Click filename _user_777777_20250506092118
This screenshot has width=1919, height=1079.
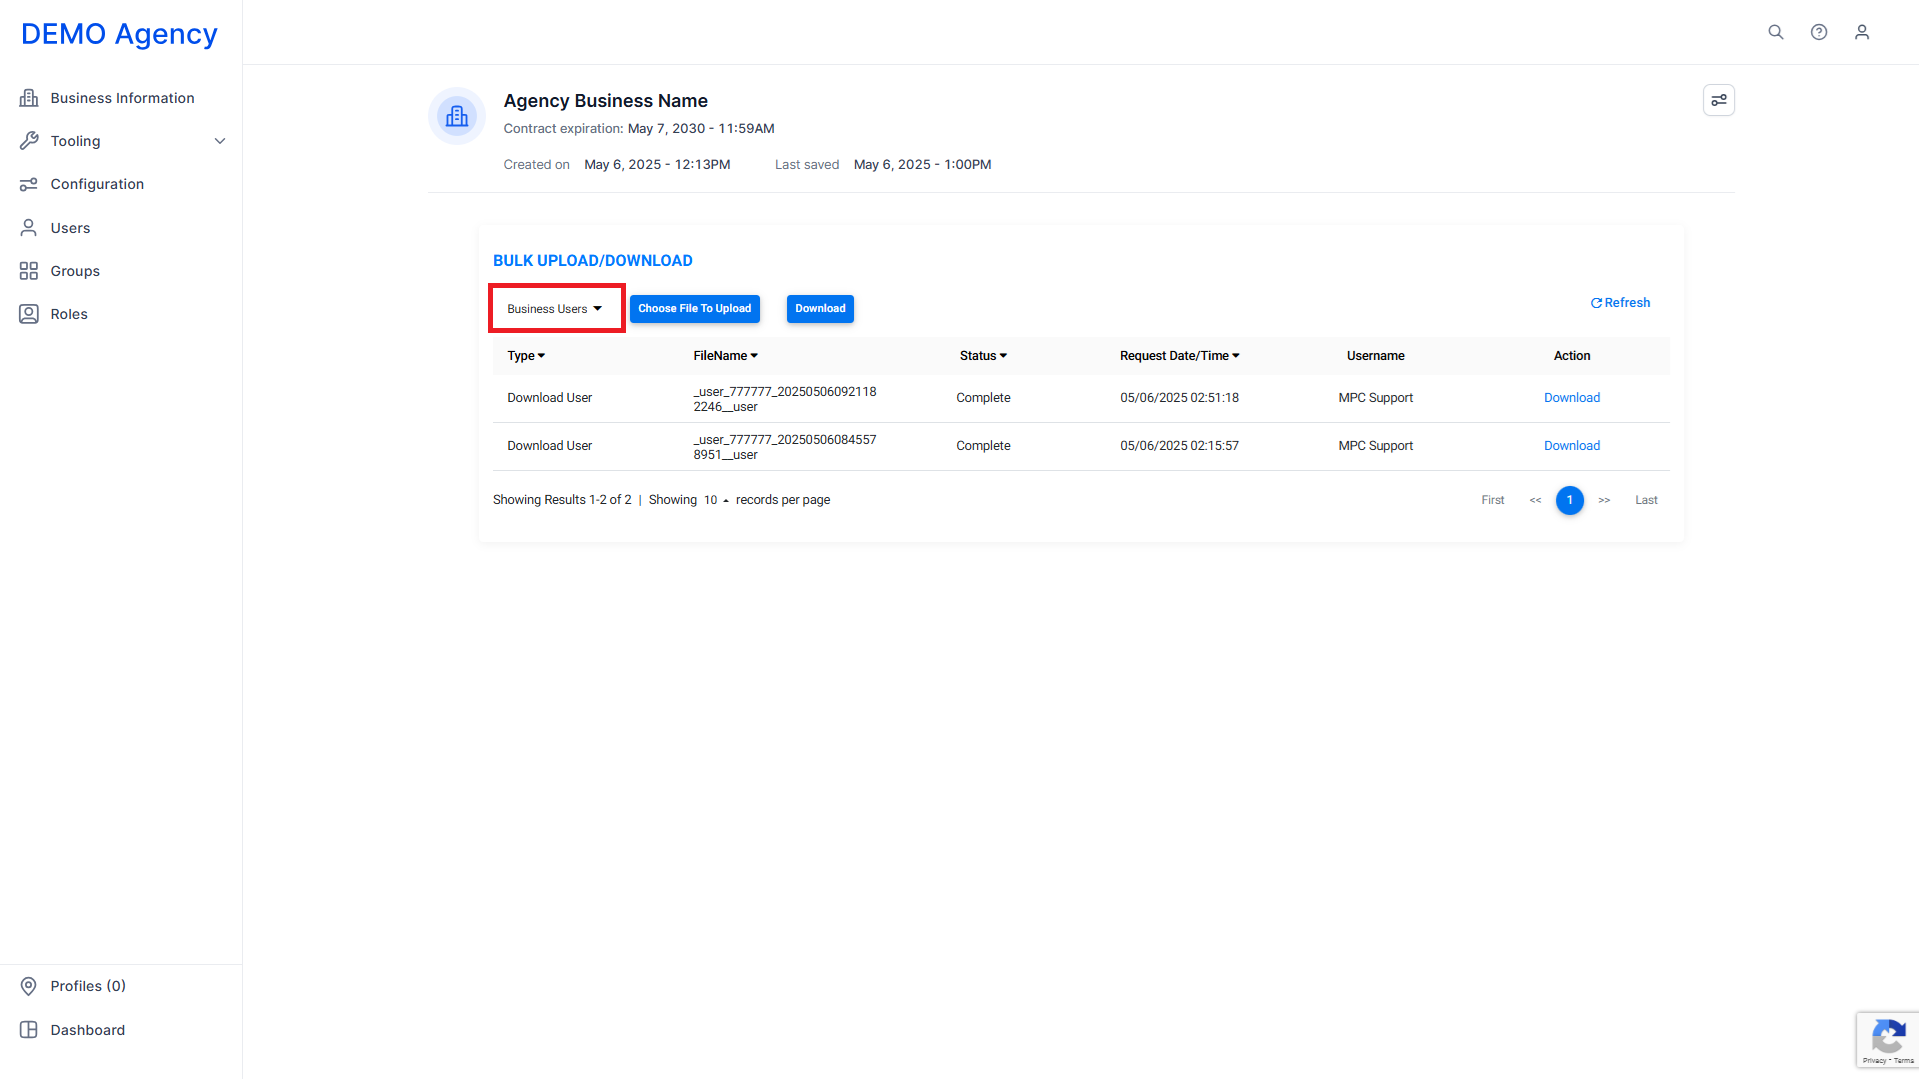coord(785,399)
